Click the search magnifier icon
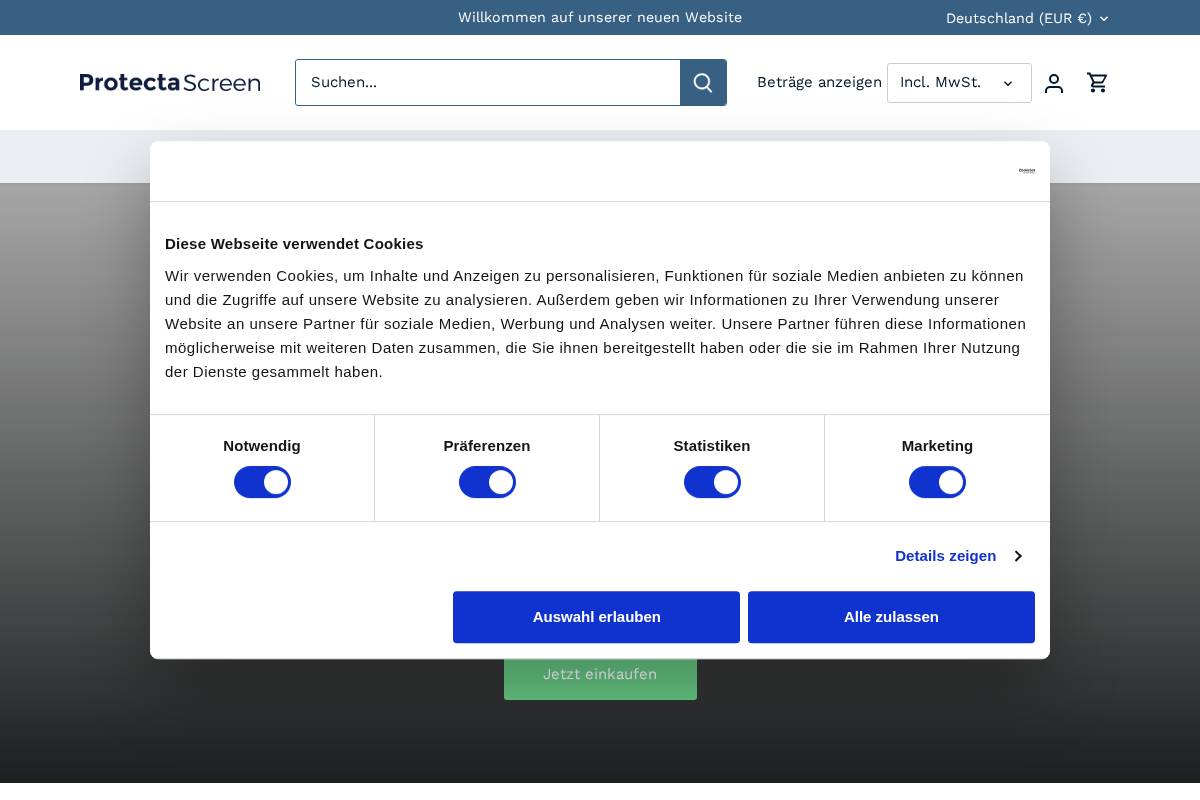The height and width of the screenshot is (800, 1200). 703,82
